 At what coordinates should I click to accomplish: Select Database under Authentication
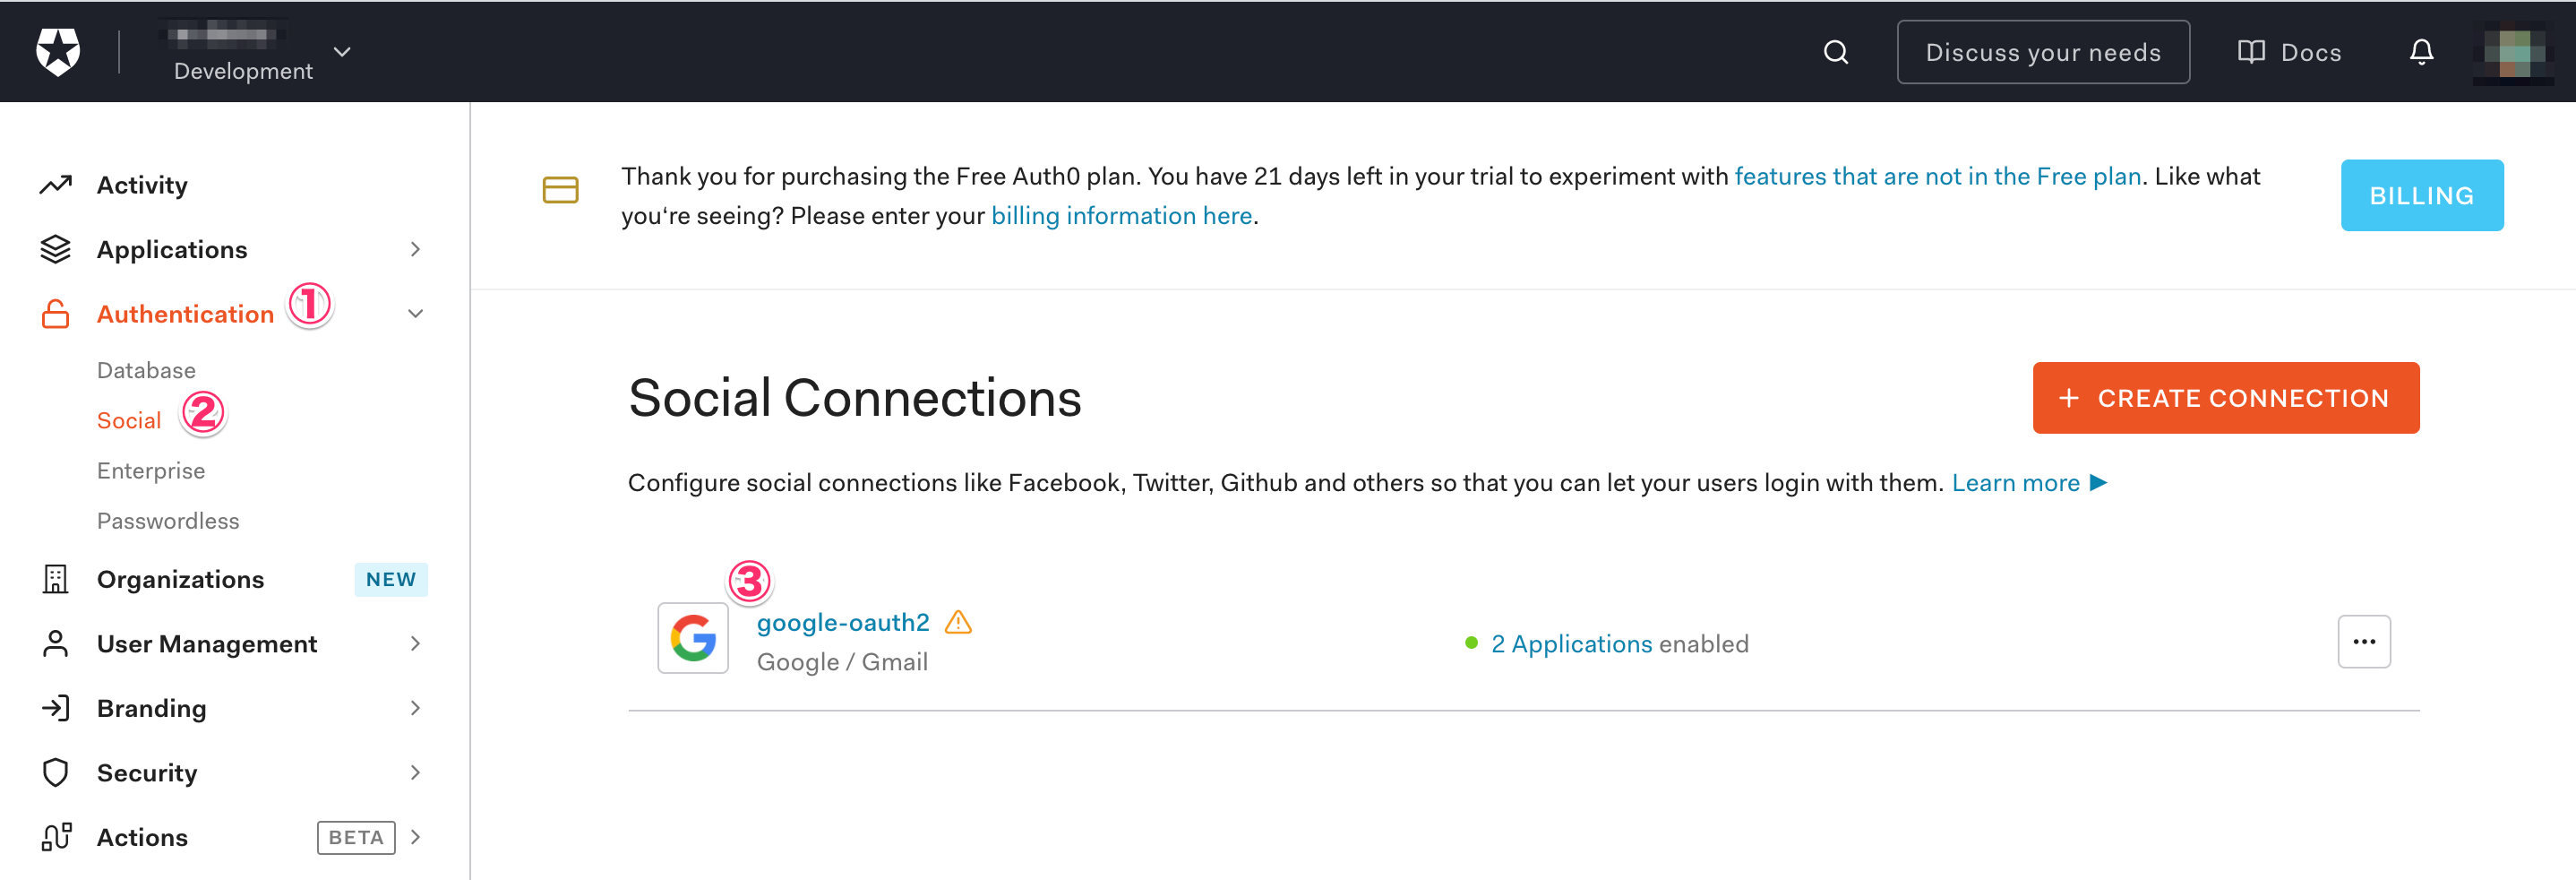146,370
